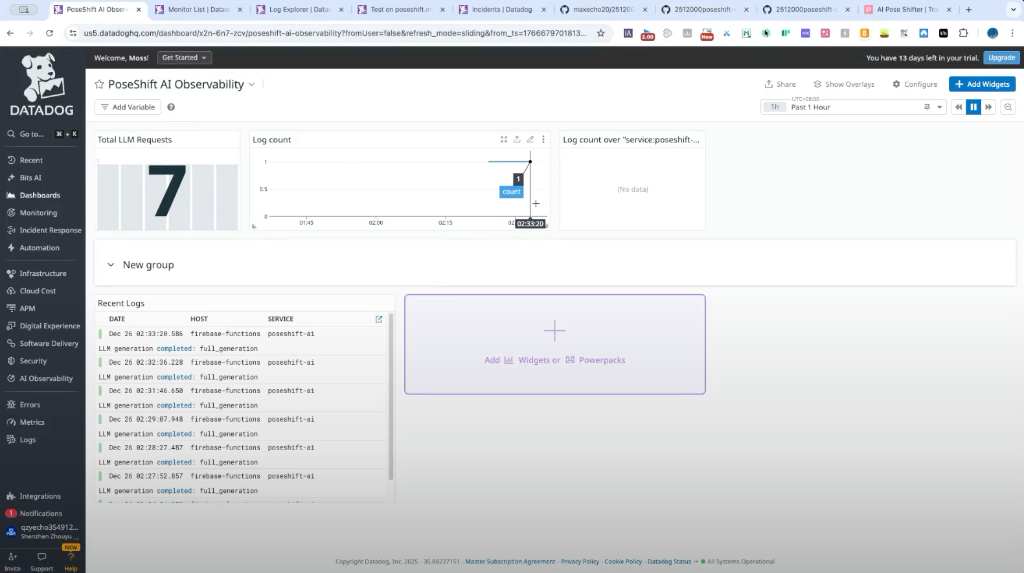Click Add Variable button
Screen dimensions: 1024x573
coord(128,107)
